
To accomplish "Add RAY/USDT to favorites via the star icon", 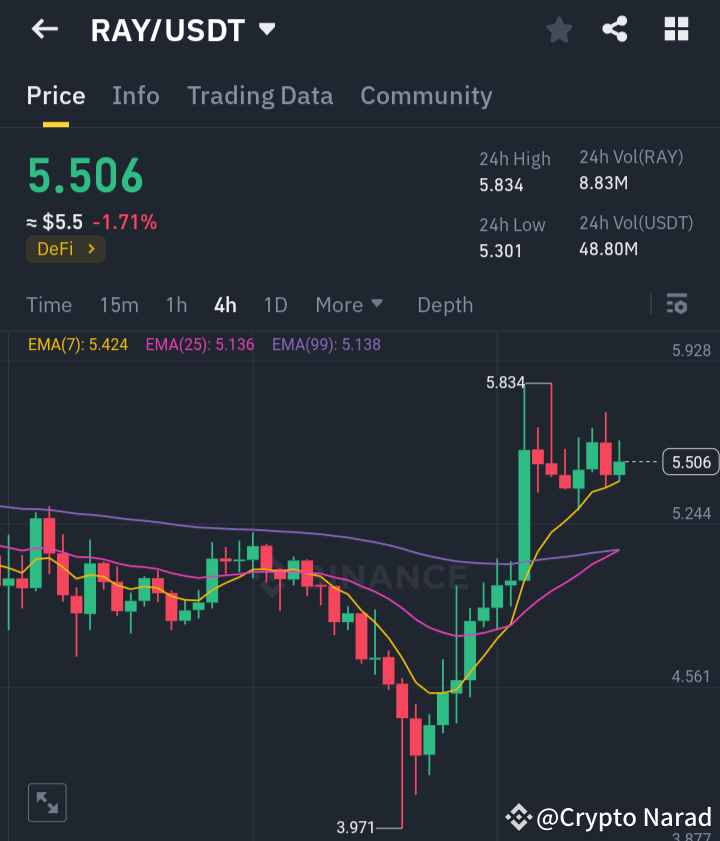I will pyautogui.click(x=559, y=29).
